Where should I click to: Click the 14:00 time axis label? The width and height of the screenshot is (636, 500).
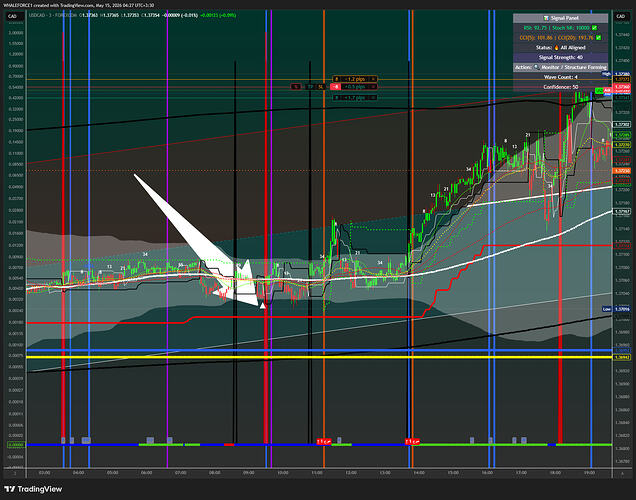tap(419, 473)
